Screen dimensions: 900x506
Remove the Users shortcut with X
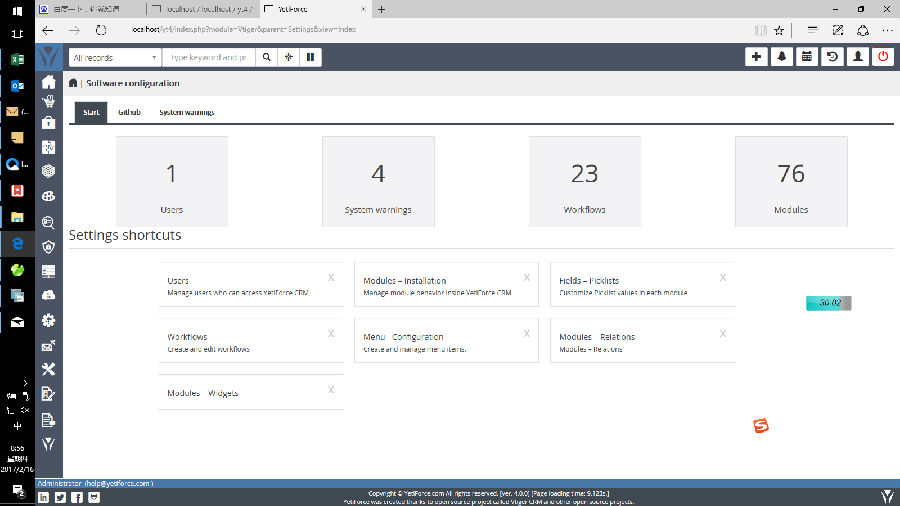[x=331, y=278]
